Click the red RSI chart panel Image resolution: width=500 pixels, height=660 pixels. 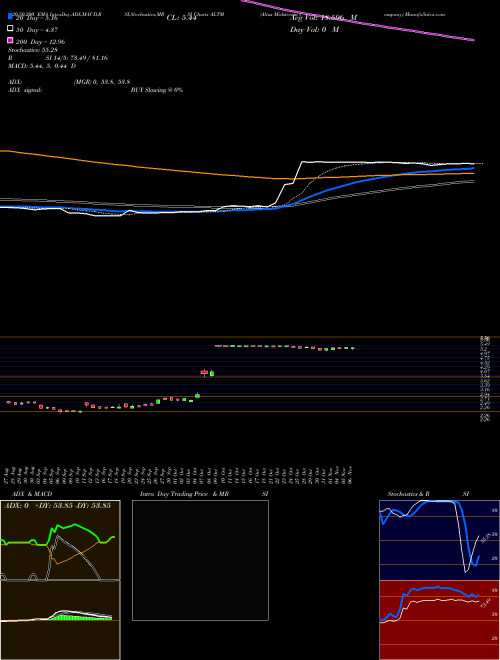(439, 620)
